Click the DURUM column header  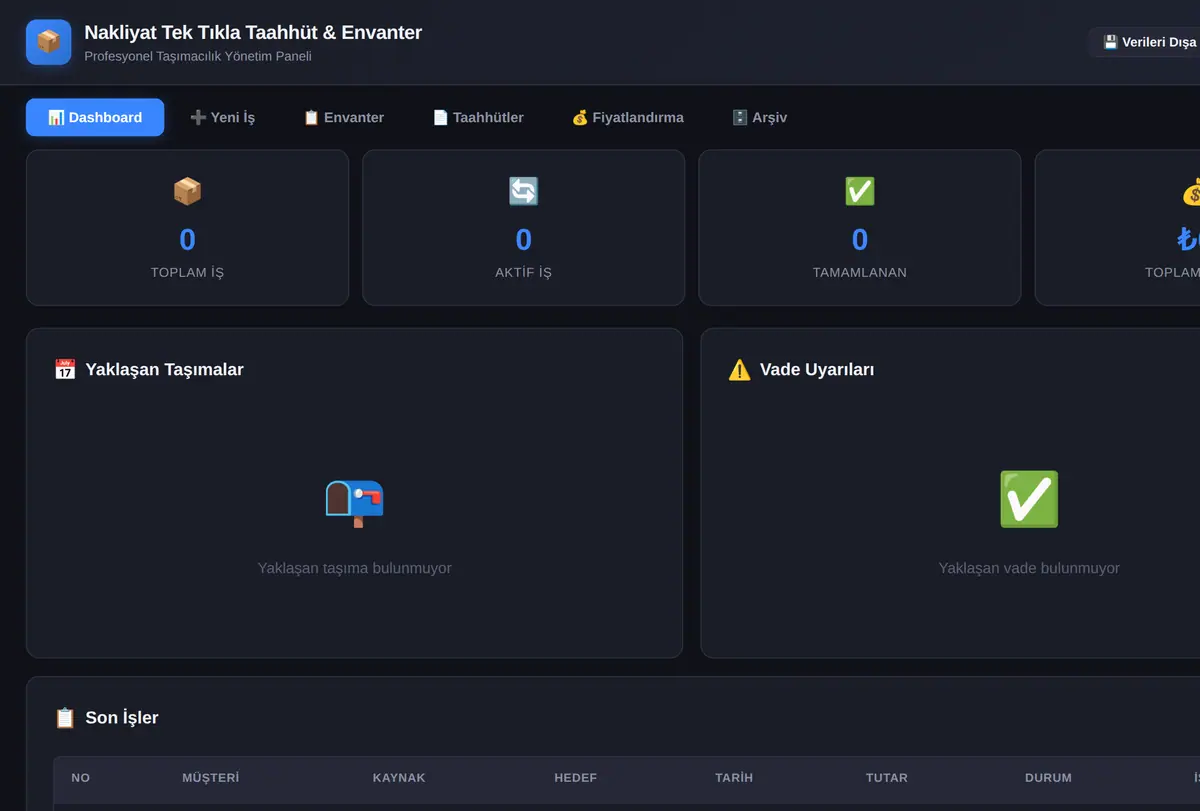point(1048,777)
